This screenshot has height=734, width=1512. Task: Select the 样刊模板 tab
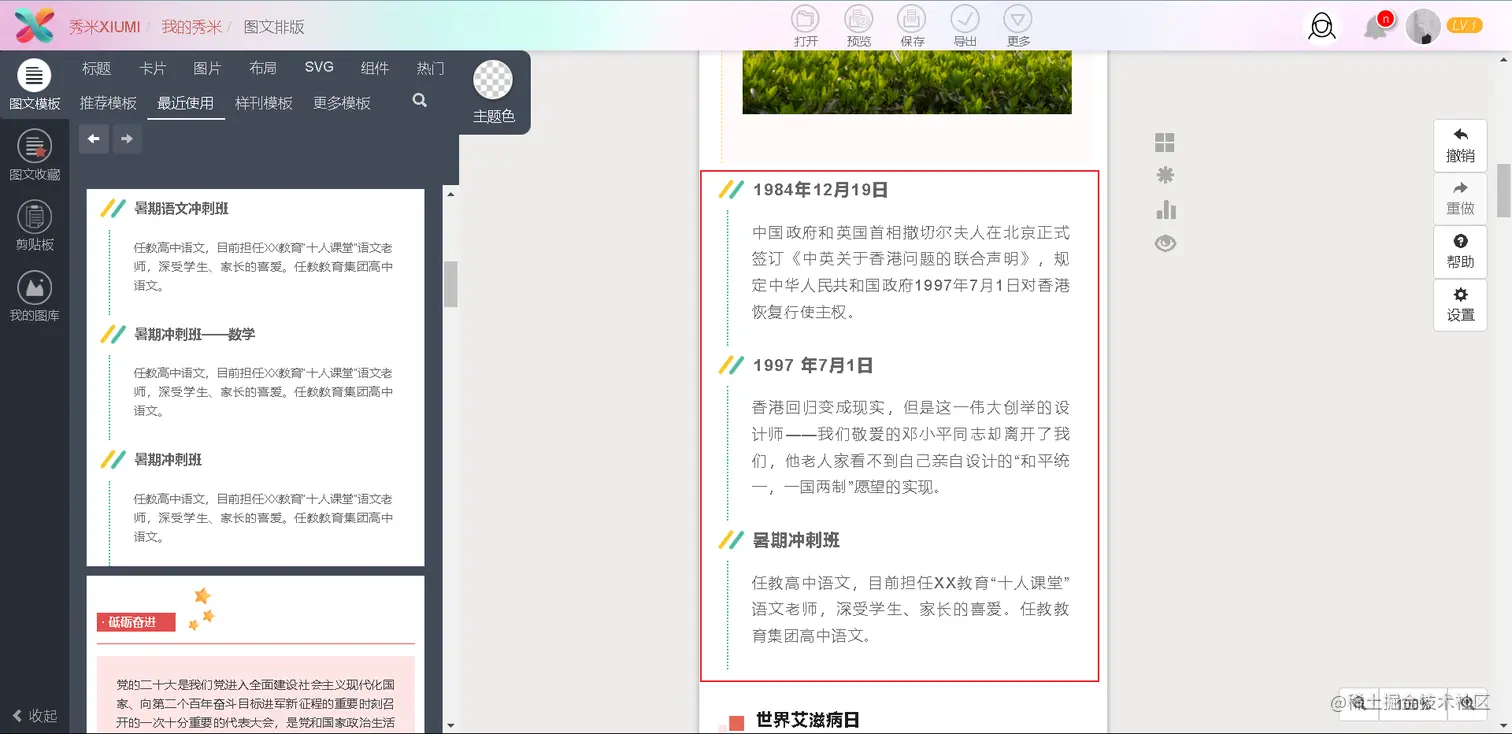[263, 102]
